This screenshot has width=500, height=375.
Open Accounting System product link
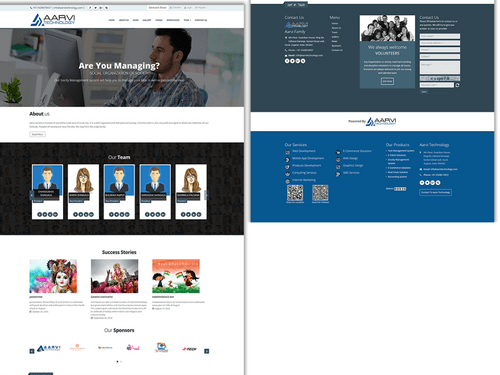click(397, 177)
